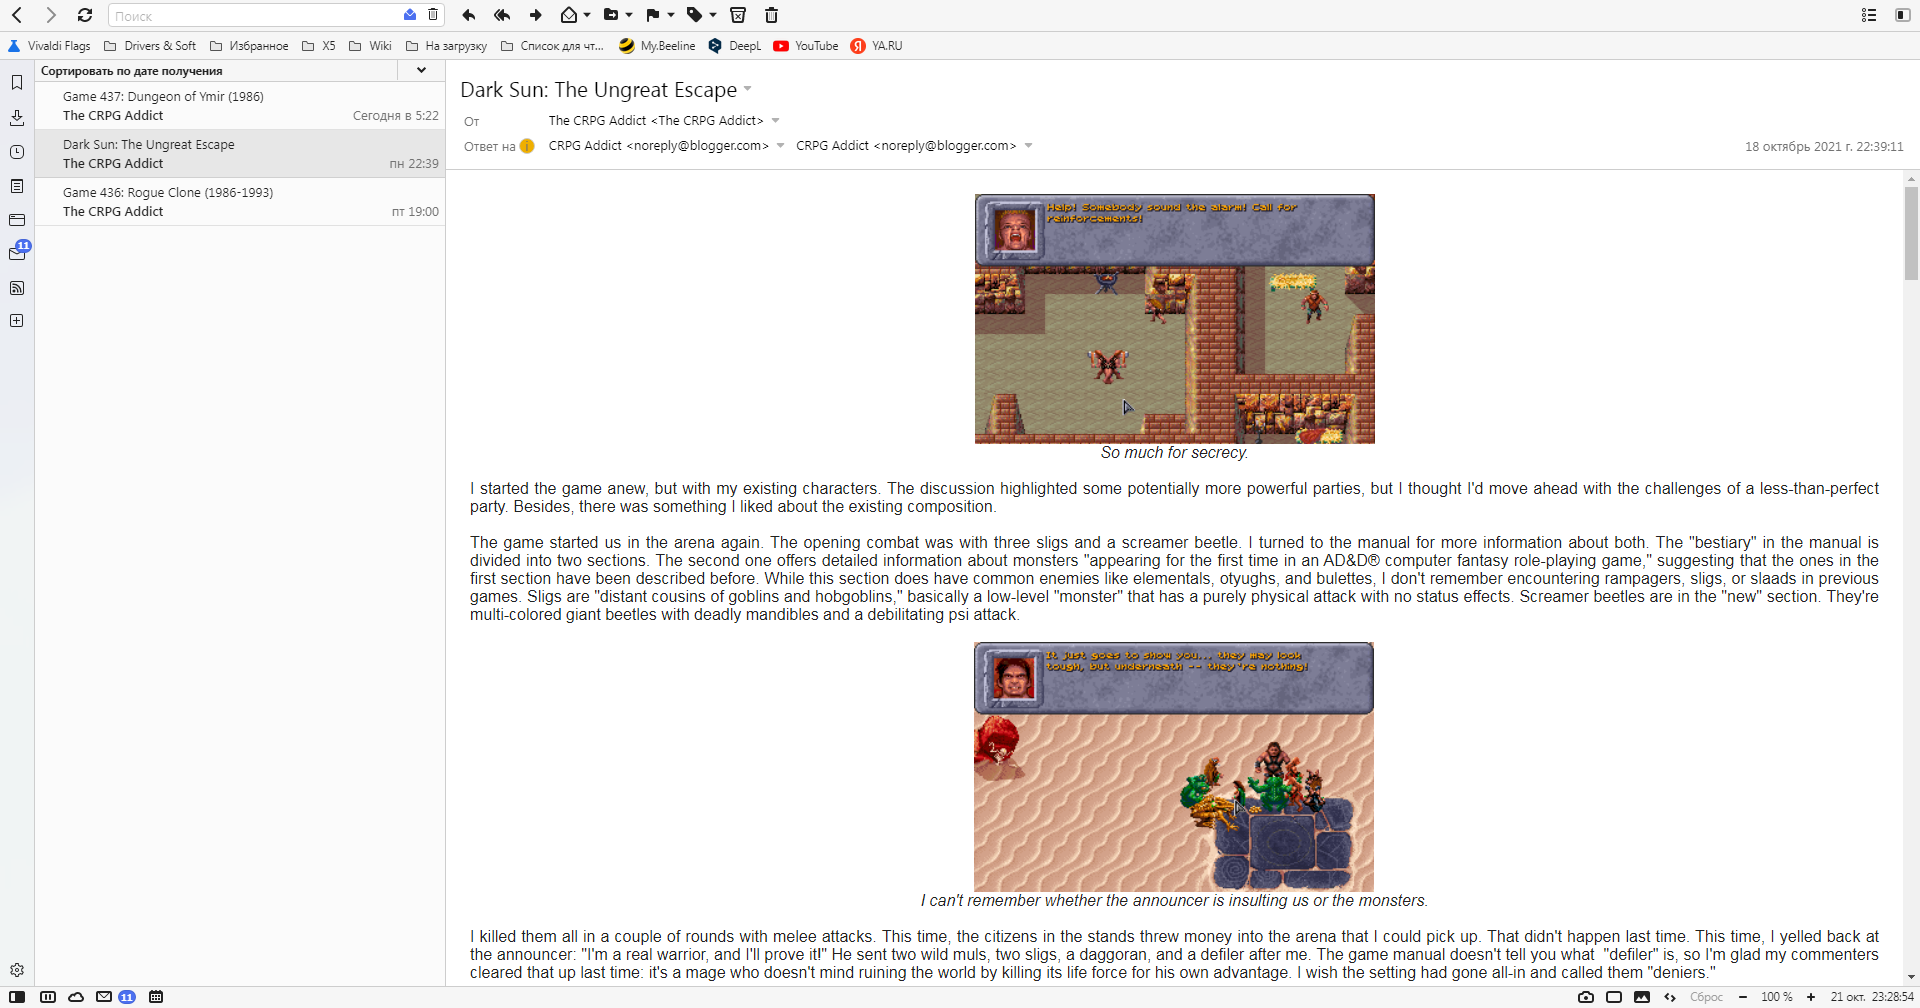Open the email Game 436: Rogue Clone
Viewport: 1920px width, 1008px height.
(240, 202)
